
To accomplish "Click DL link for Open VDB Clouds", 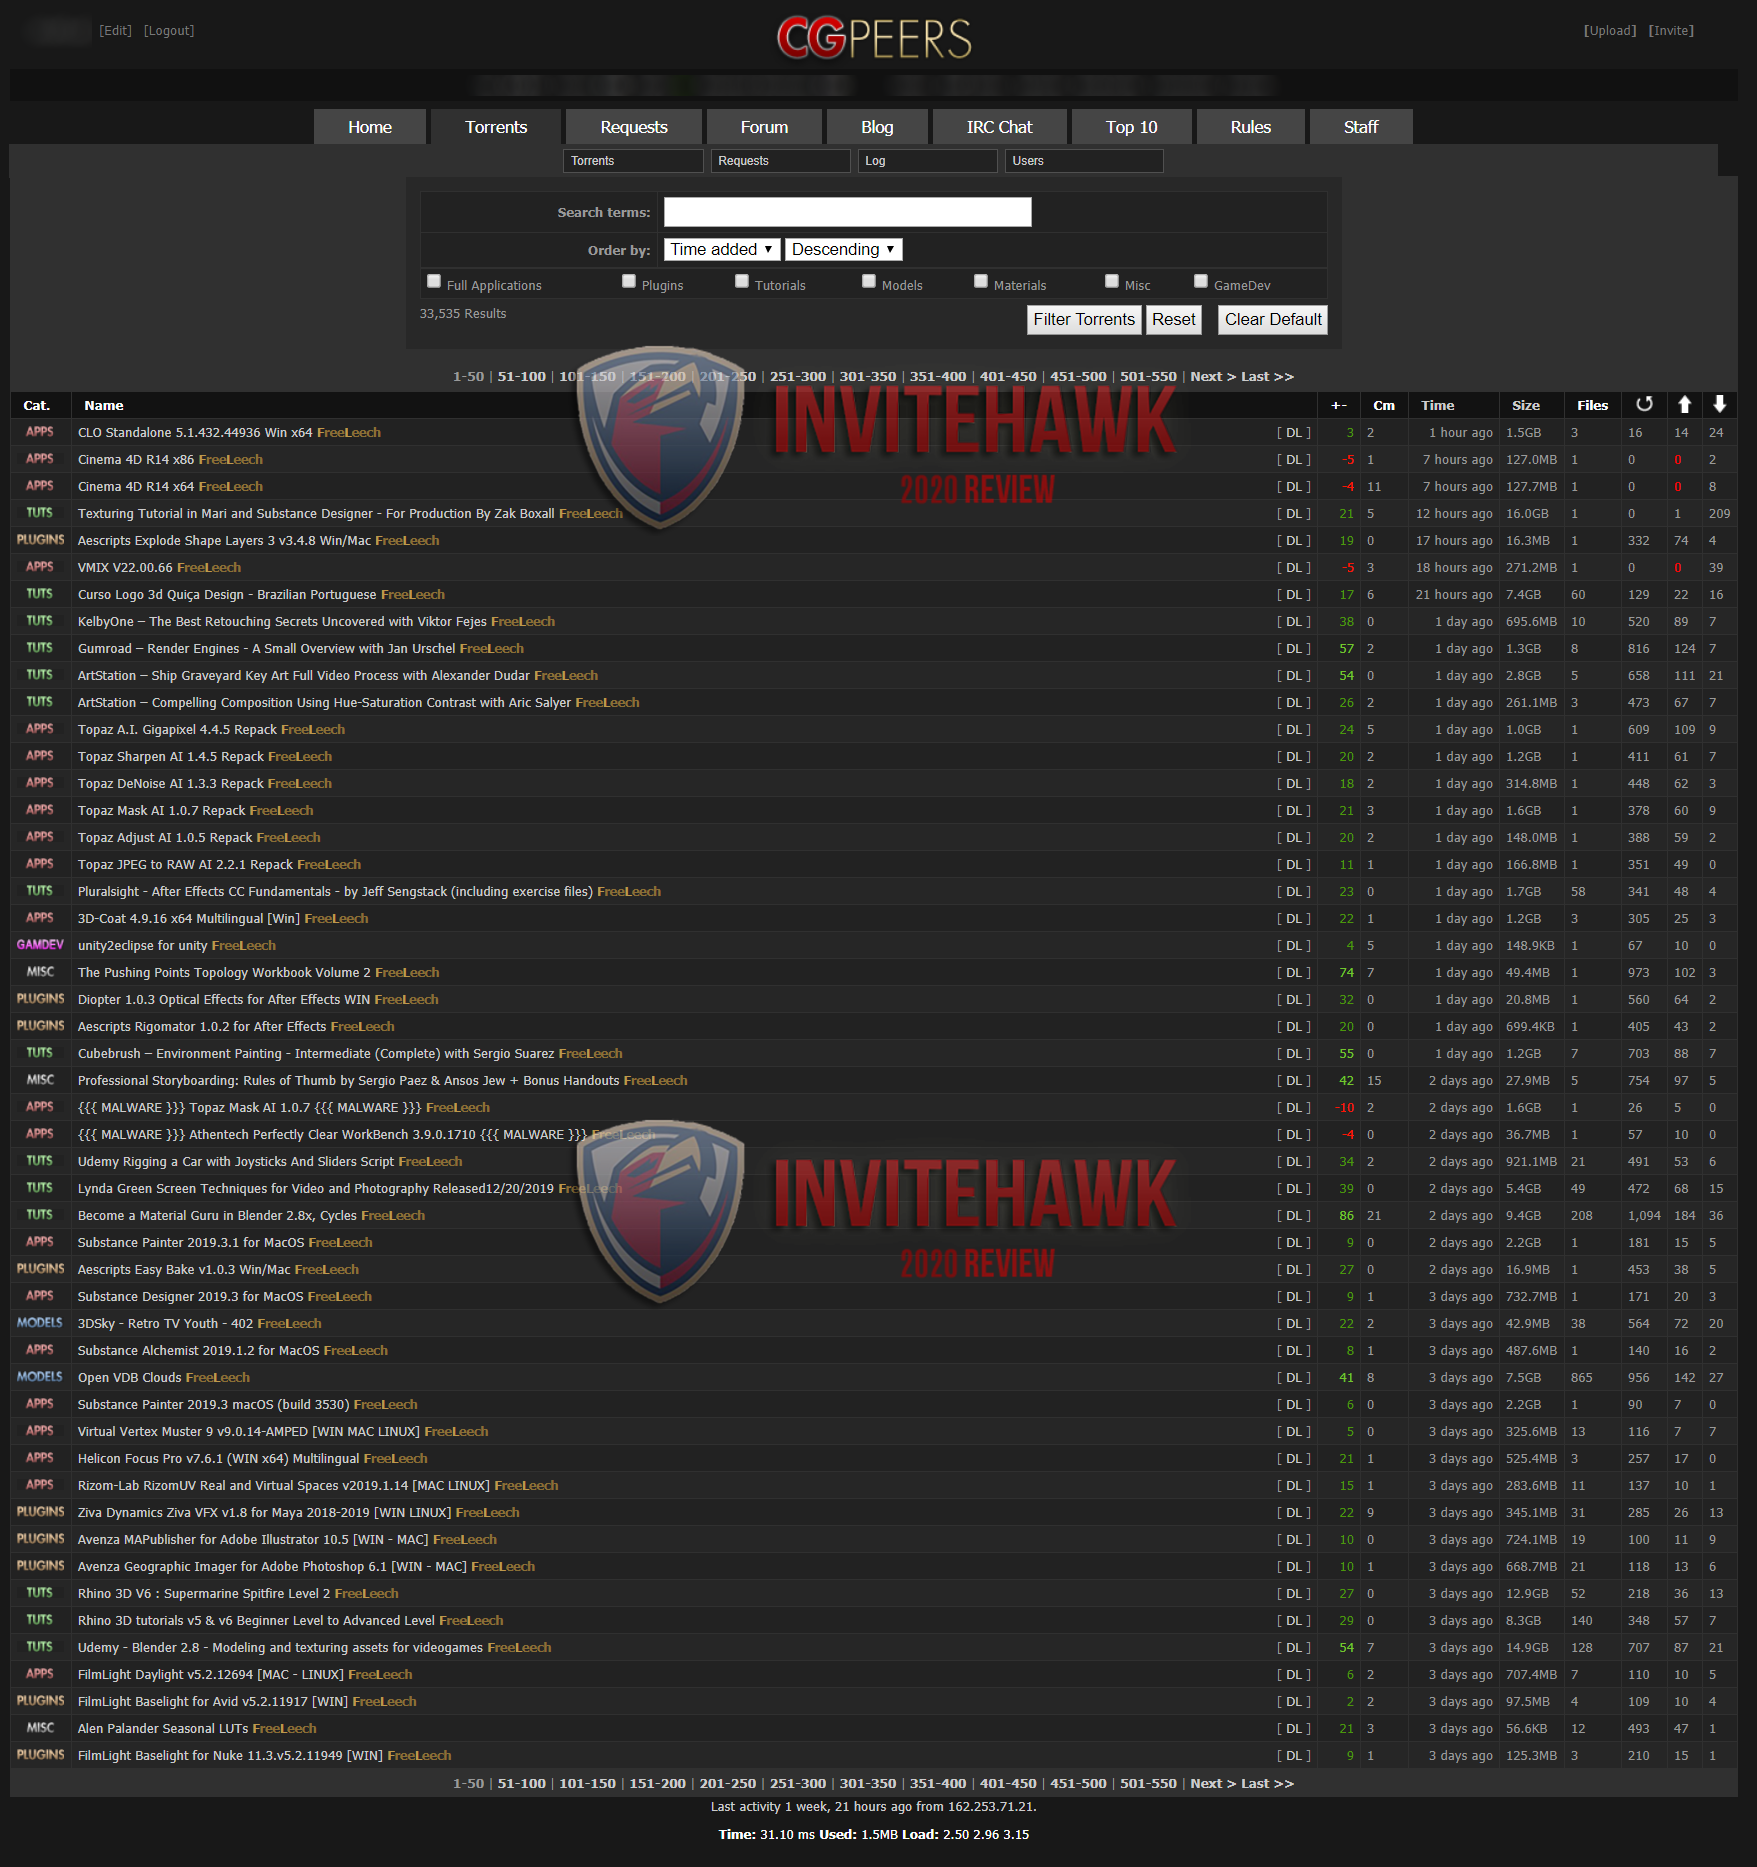I will point(1294,1378).
